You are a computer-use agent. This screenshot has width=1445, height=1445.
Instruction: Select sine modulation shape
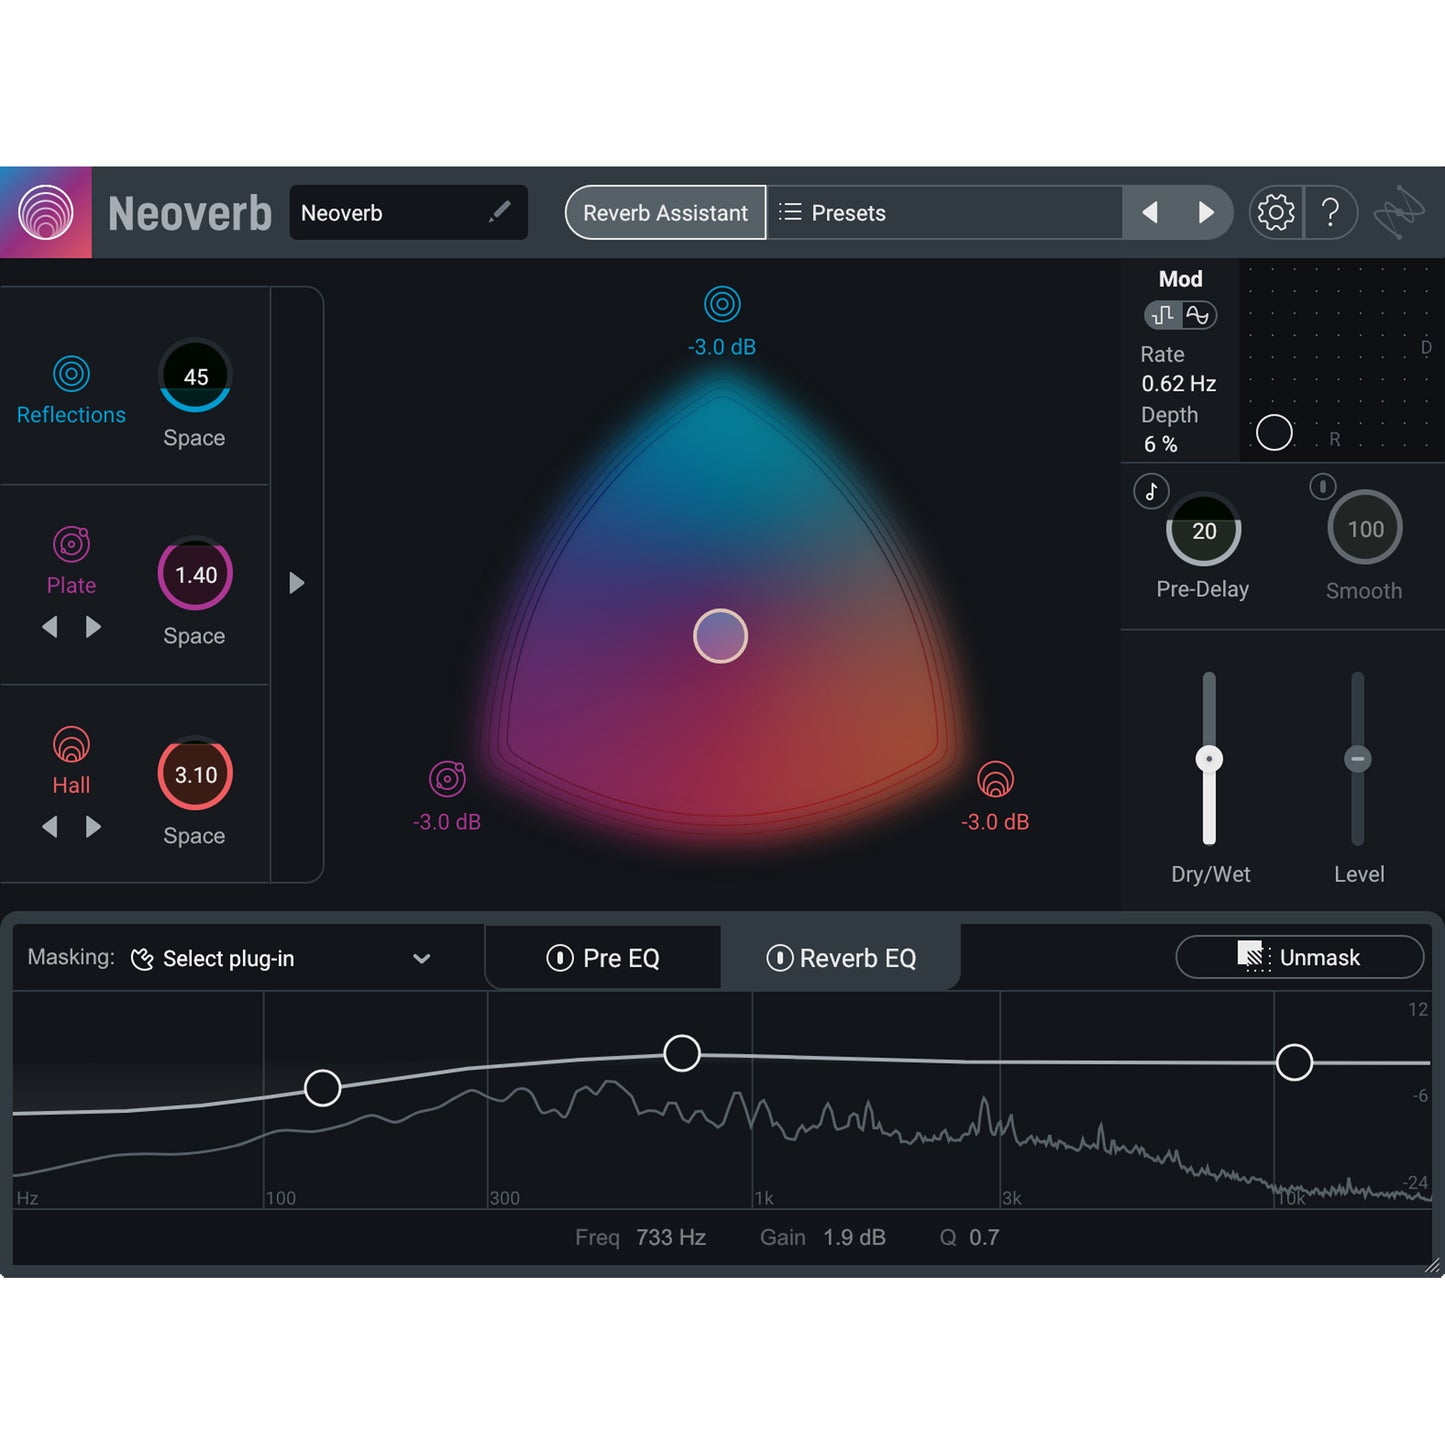pos(1198,315)
